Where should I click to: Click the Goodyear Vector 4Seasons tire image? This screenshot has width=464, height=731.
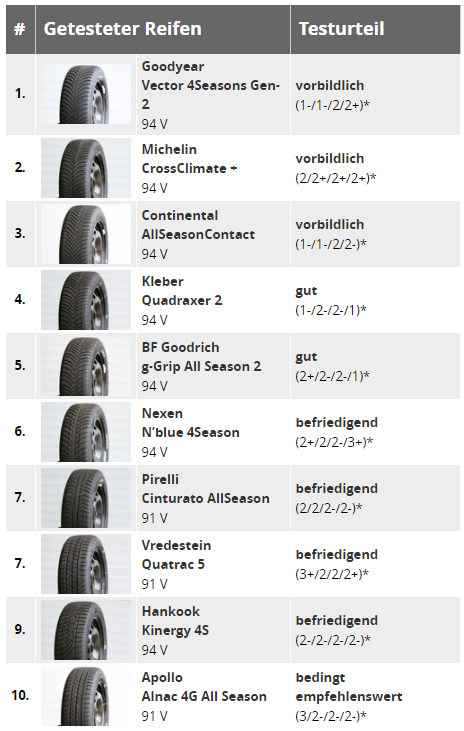[86, 94]
